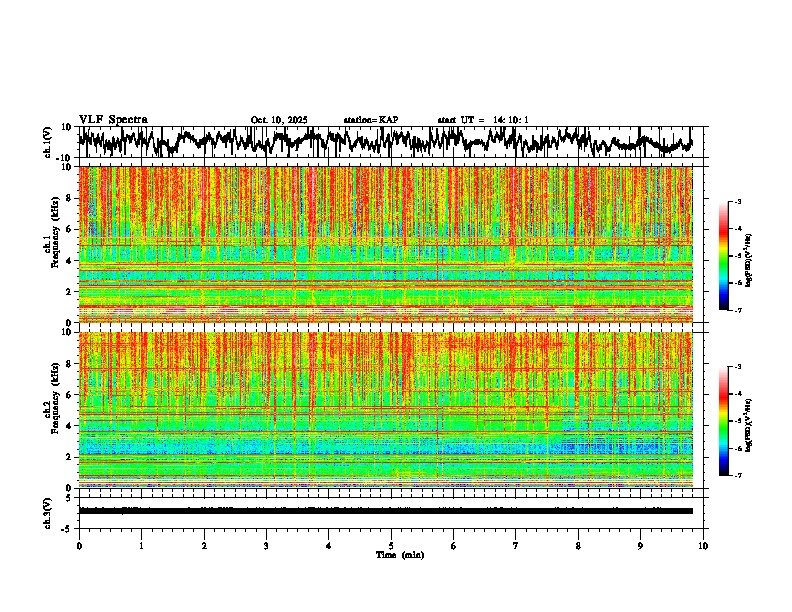Screen dimensions: 792x612
Task: Click the "station=KAP" header label
Action: pyautogui.click(x=371, y=120)
